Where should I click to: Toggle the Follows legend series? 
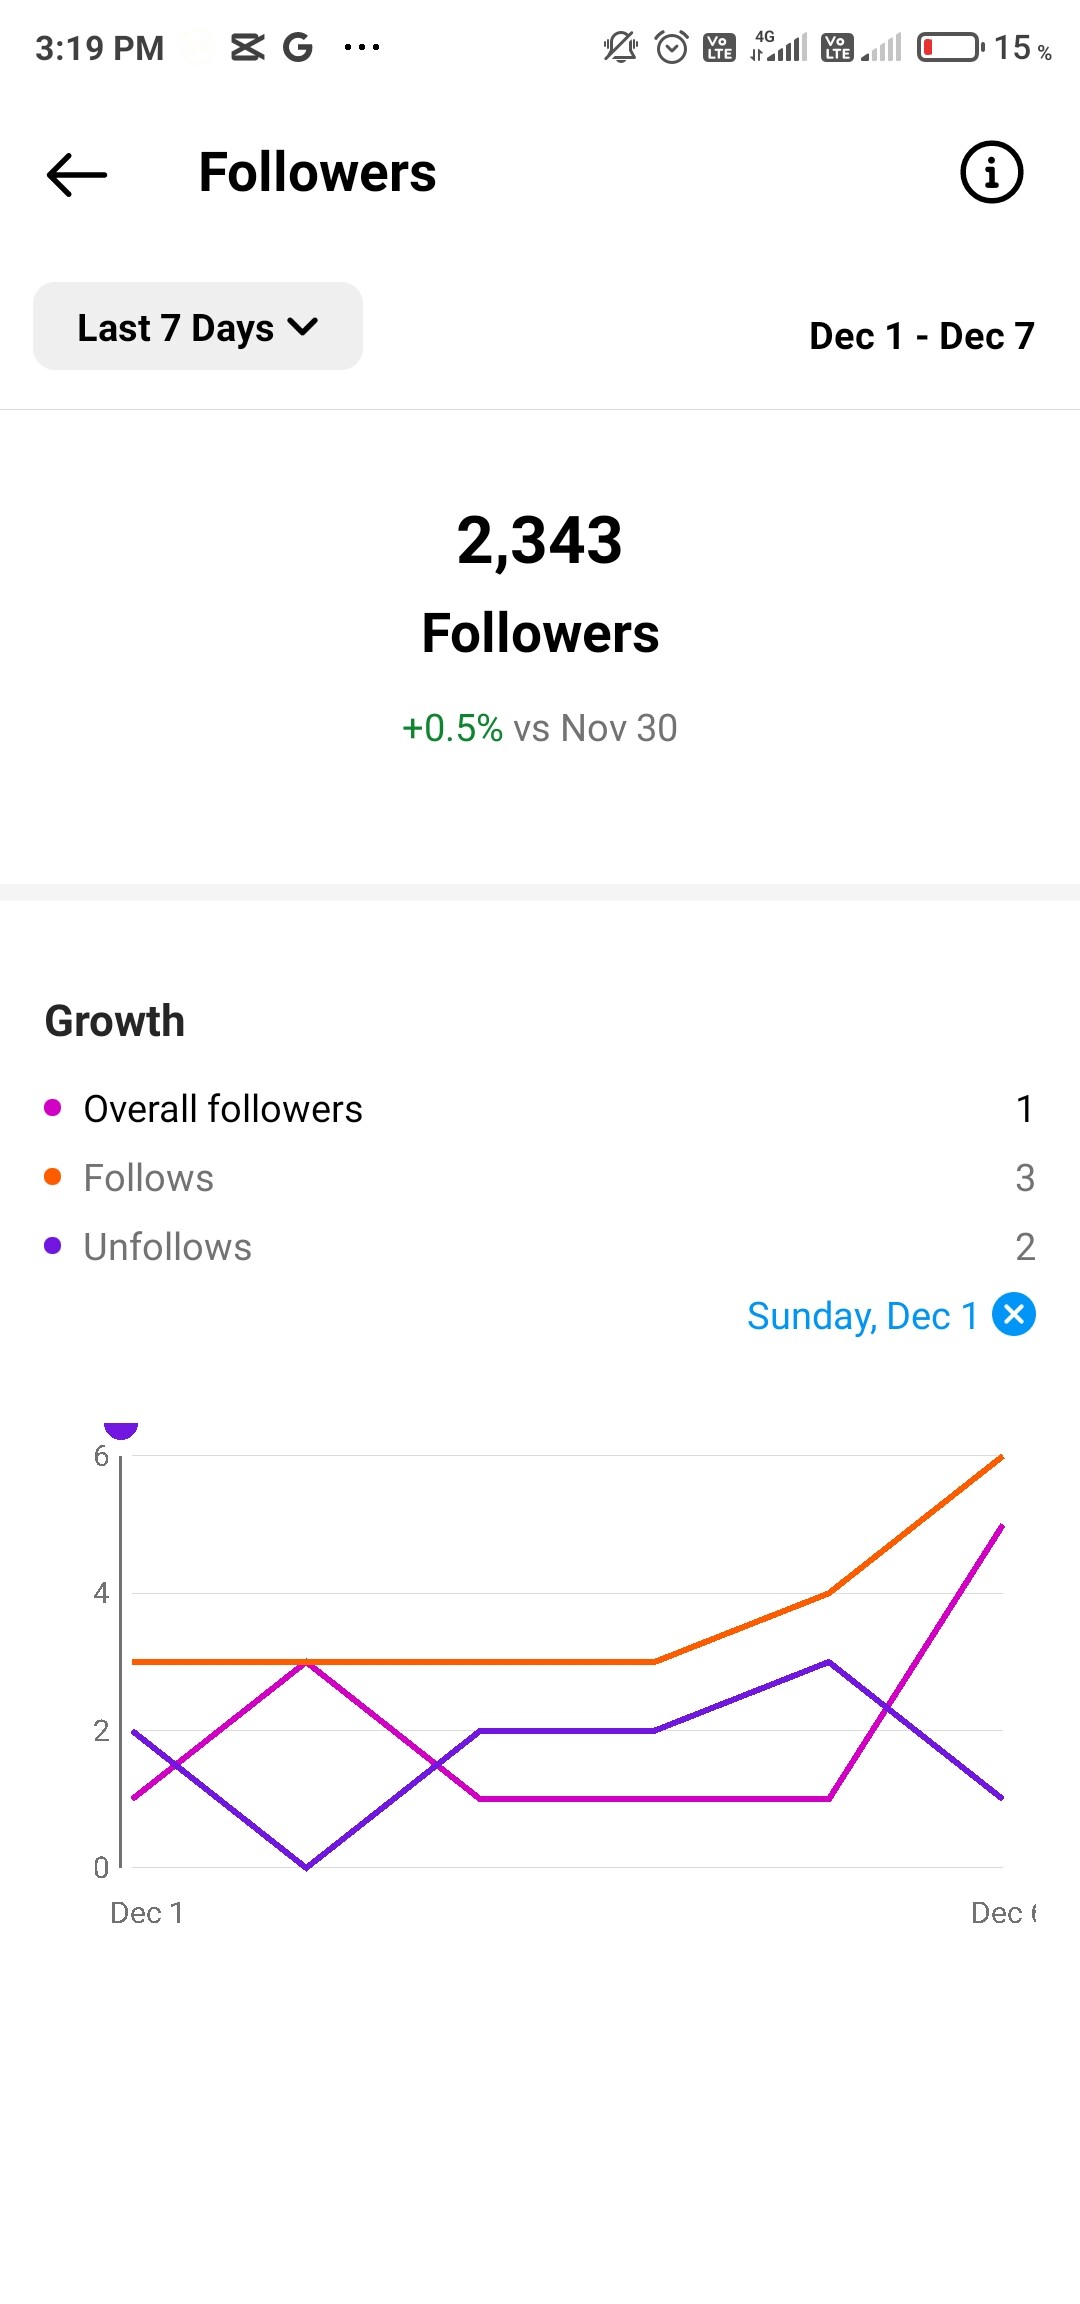point(148,1178)
